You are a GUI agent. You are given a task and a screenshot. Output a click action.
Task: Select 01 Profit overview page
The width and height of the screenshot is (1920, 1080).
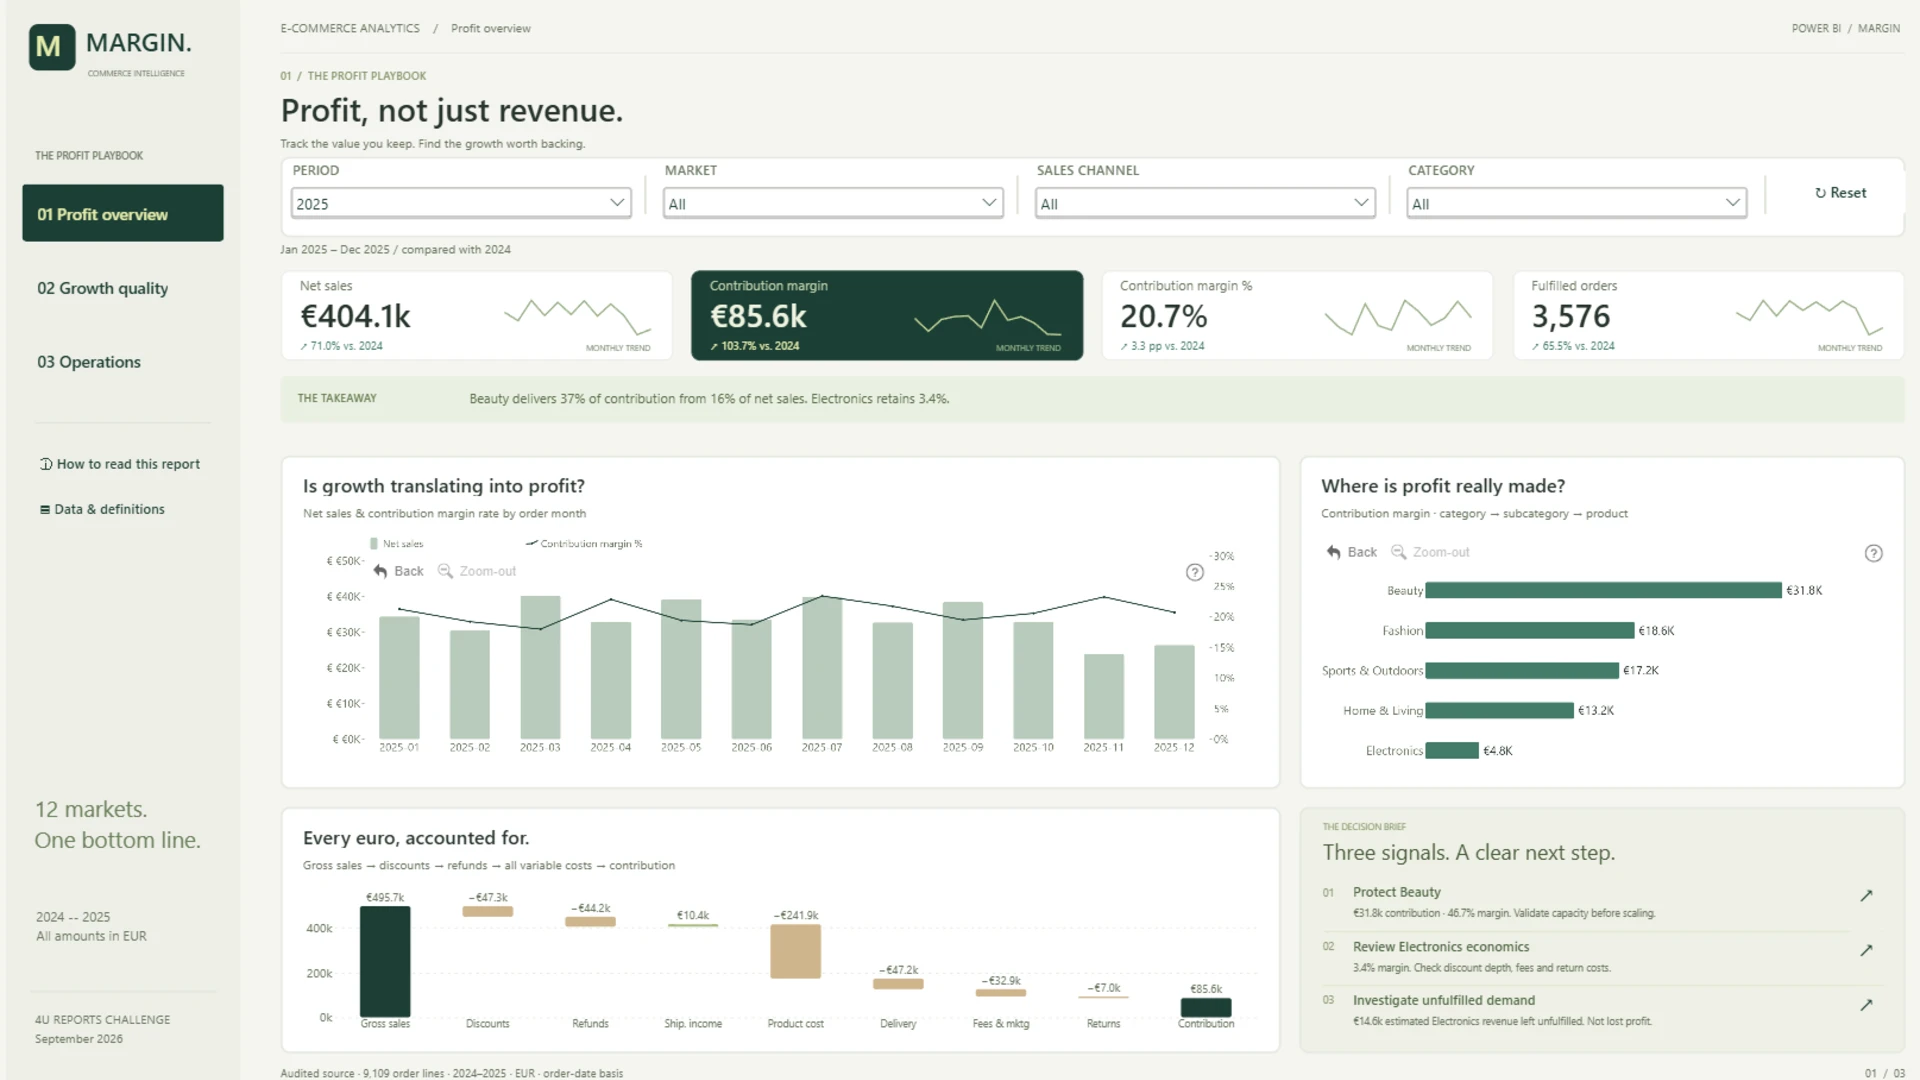pos(123,213)
